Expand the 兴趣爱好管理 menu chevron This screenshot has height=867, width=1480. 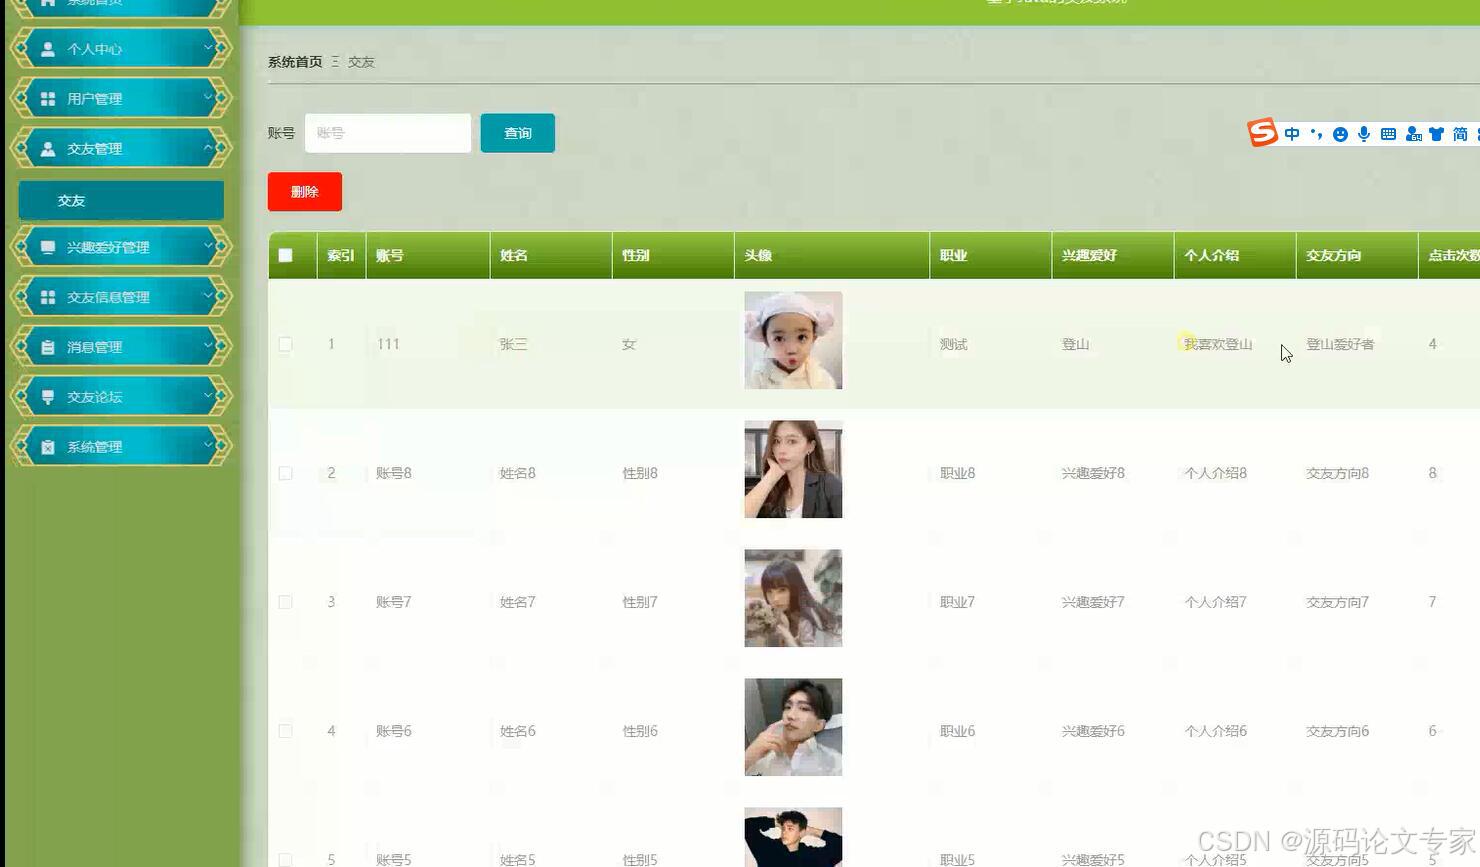(x=208, y=245)
